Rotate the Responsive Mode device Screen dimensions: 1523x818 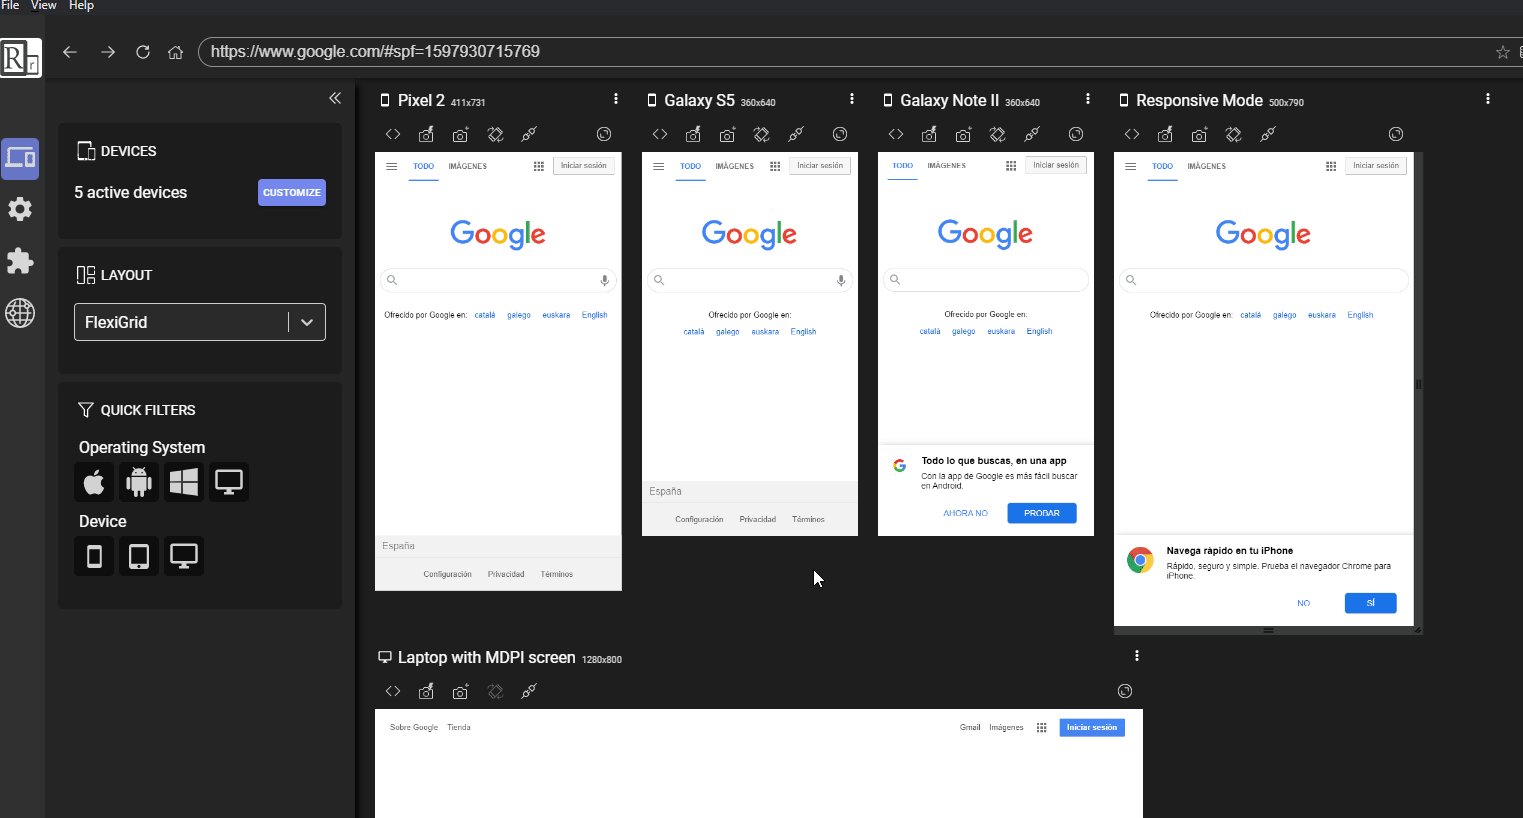(1234, 134)
